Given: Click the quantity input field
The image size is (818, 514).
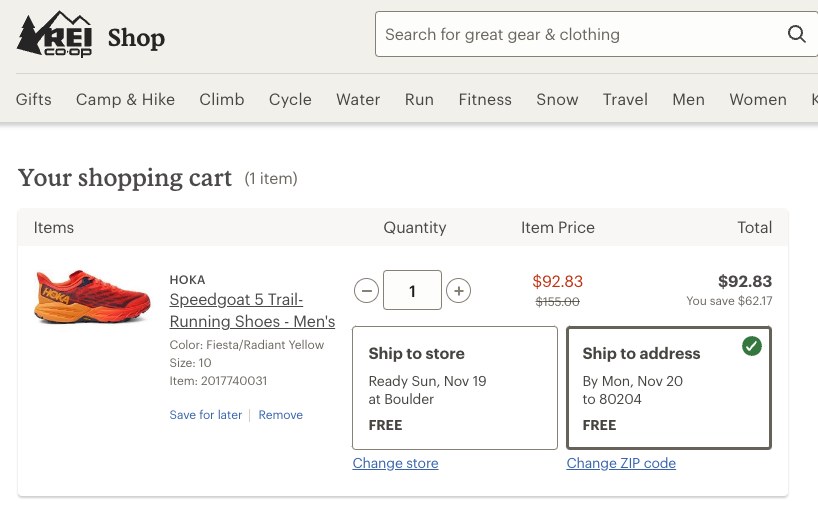Looking at the screenshot, I should pyautogui.click(x=412, y=290).
